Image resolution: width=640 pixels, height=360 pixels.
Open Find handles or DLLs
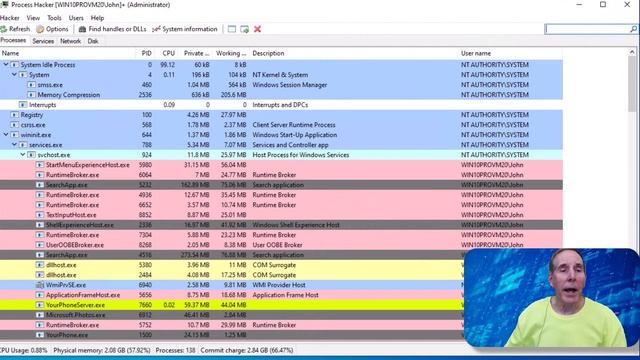112,29
